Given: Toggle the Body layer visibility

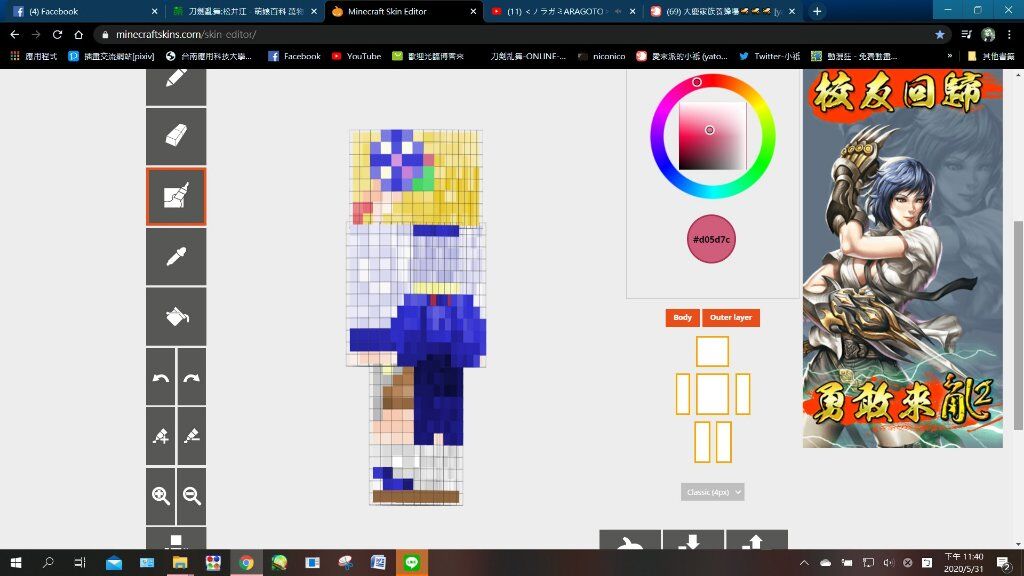Looking at the screenshot, I should point(682,317).
